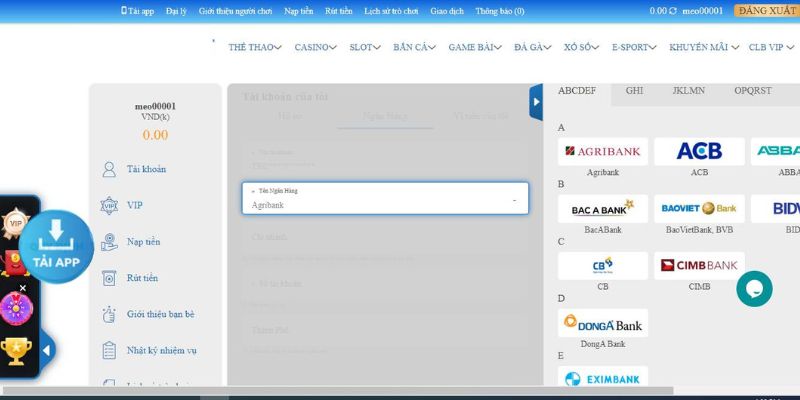Expand the CASINO menu
The image size is (800, 400).
pyautogui.click(x=315, y=47)
